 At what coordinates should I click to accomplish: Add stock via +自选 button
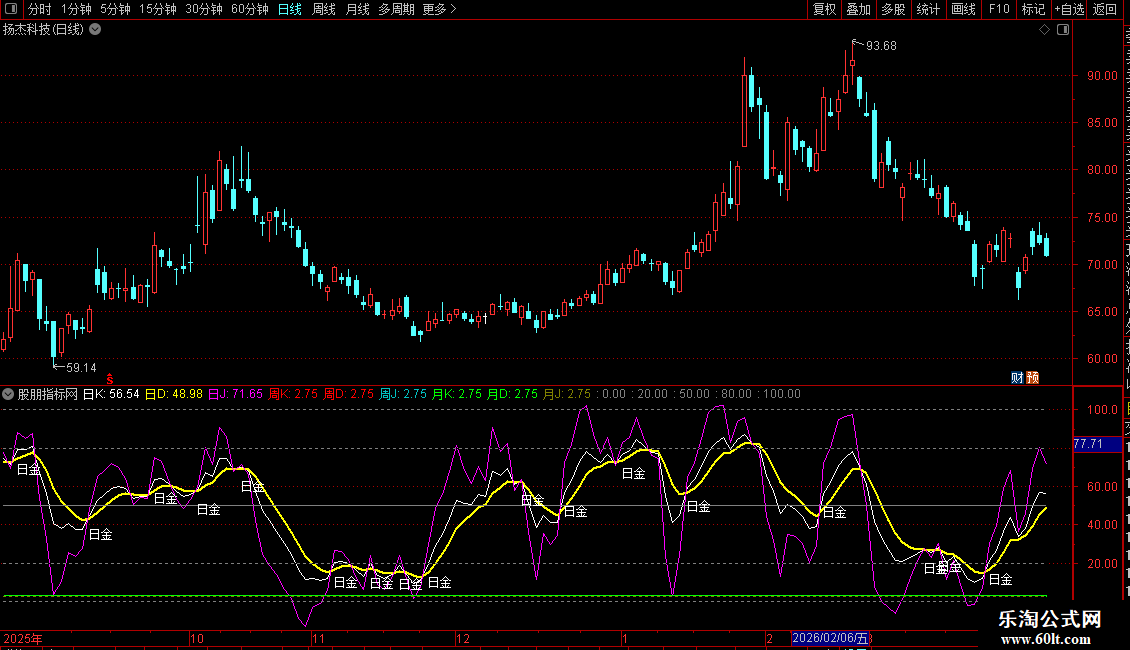pos(1069,9)
